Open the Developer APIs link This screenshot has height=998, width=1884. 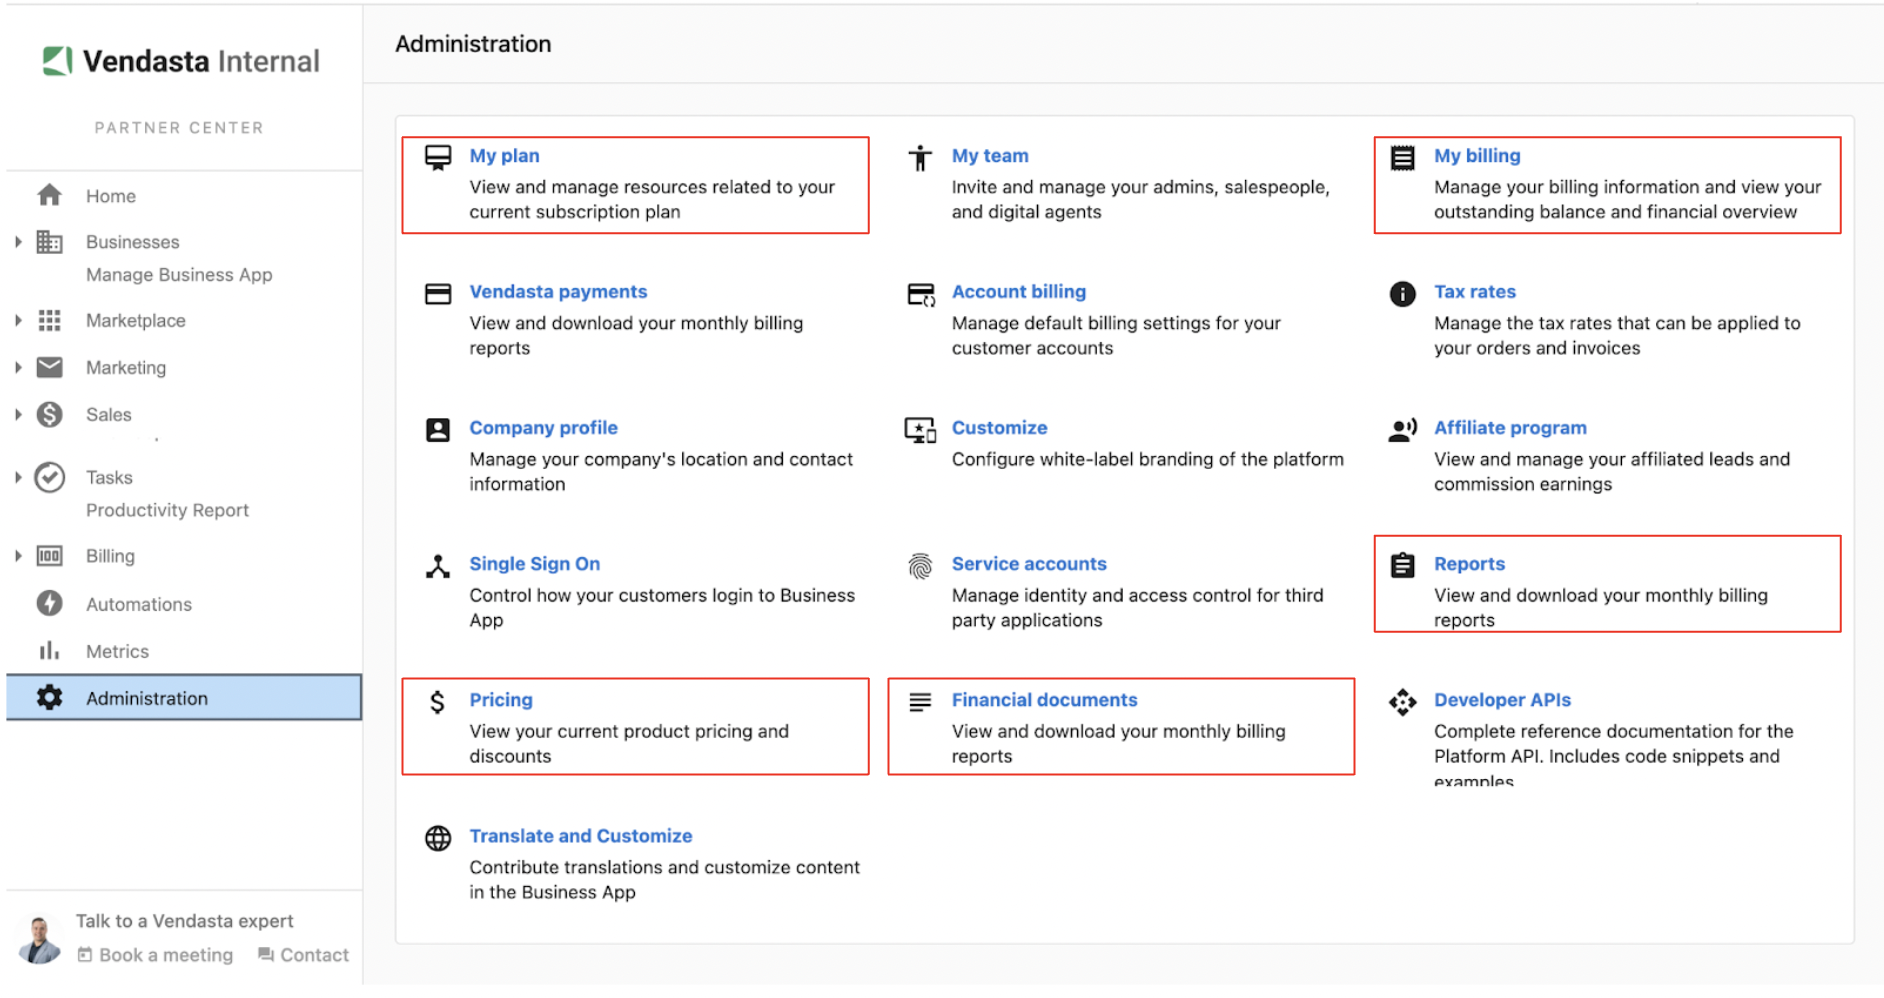tap(1502, 700)
